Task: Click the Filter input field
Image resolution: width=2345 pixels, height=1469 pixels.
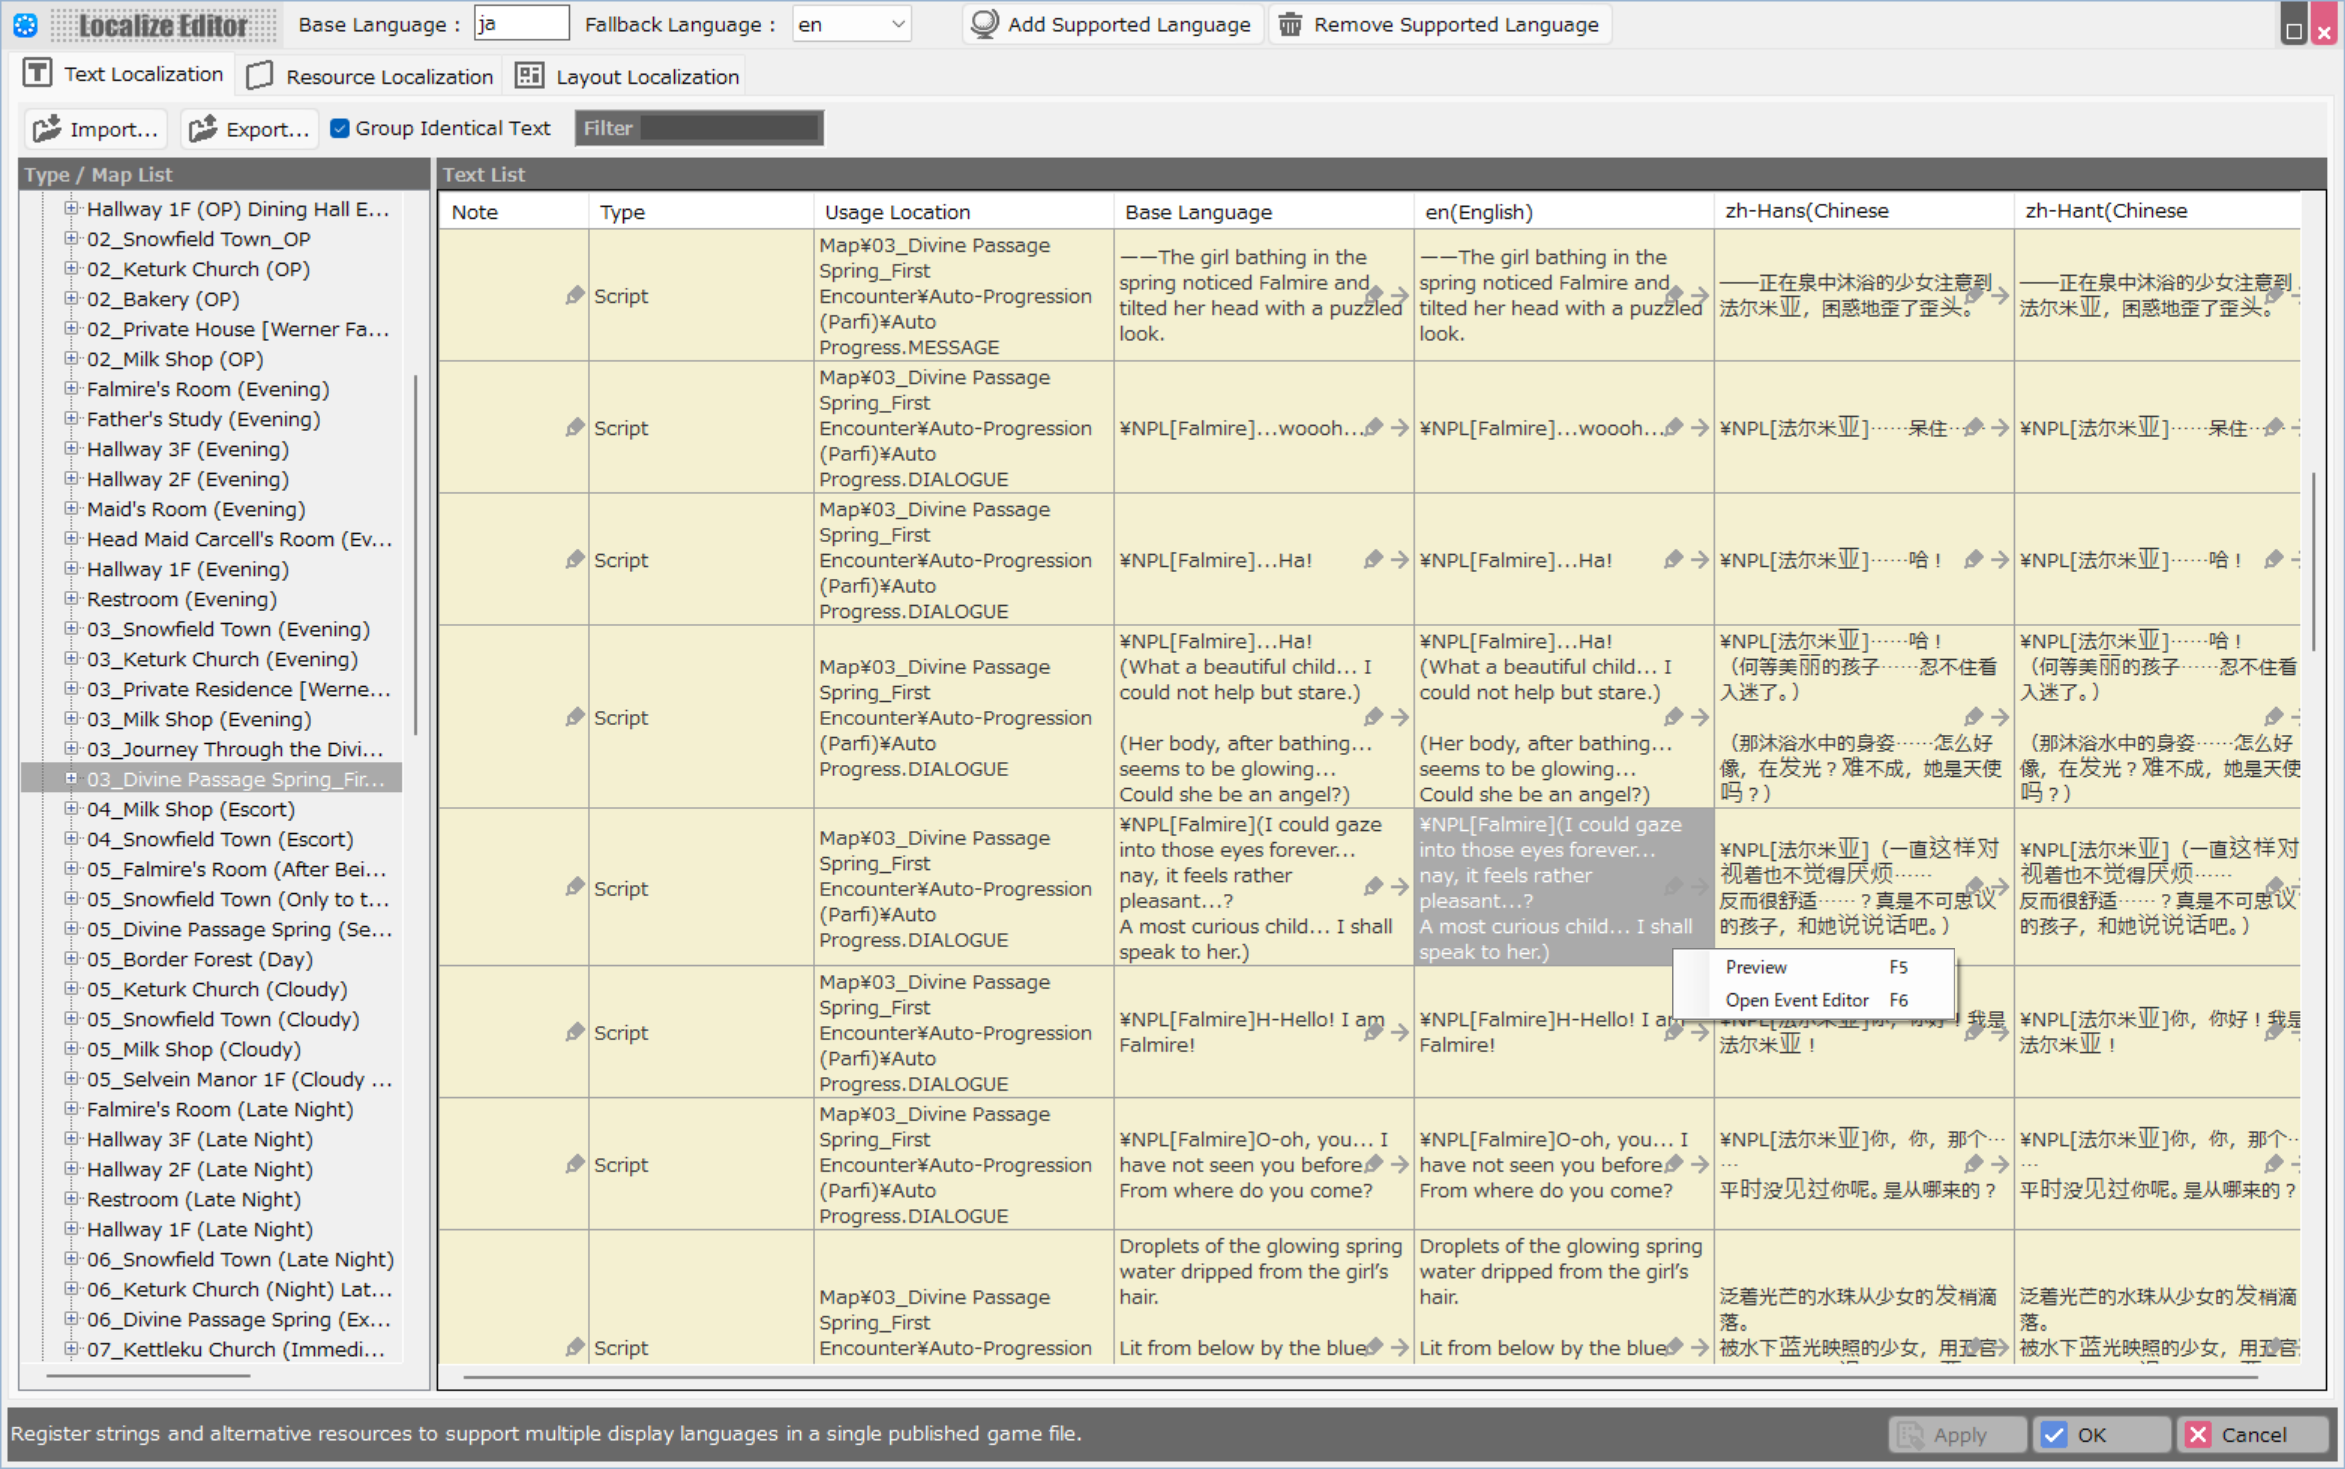Action: [x=729, y=128]
